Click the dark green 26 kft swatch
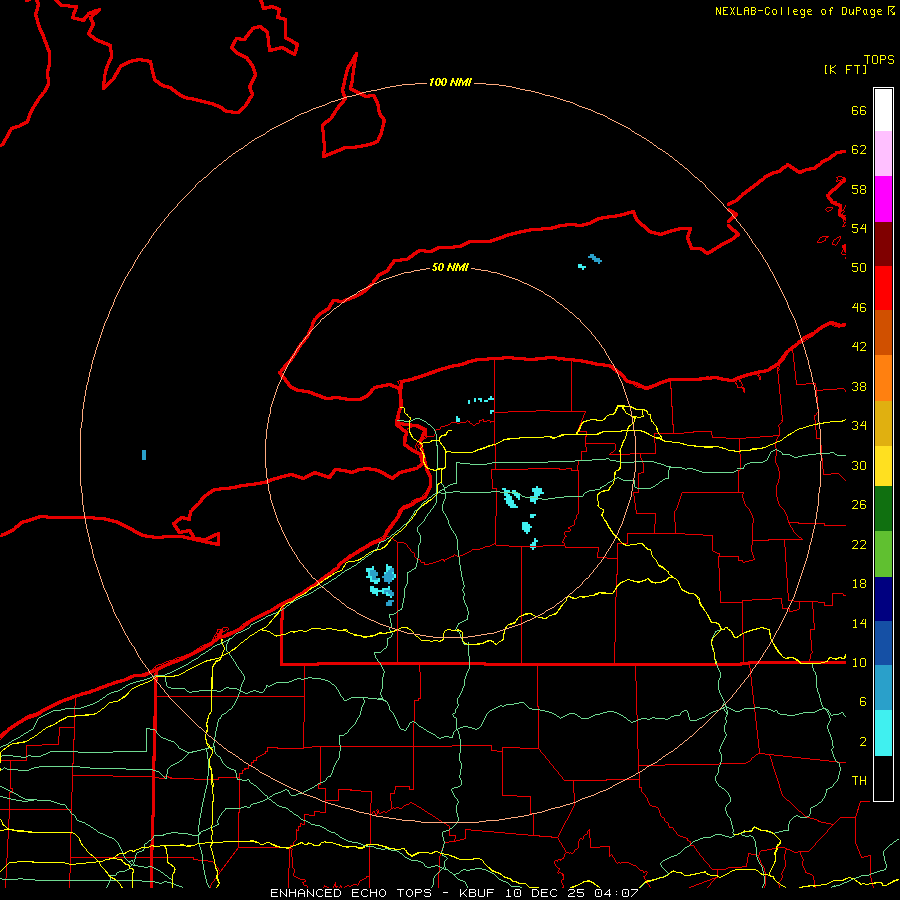900x900 pixels. pyautogui.click(x=883, y=509)
